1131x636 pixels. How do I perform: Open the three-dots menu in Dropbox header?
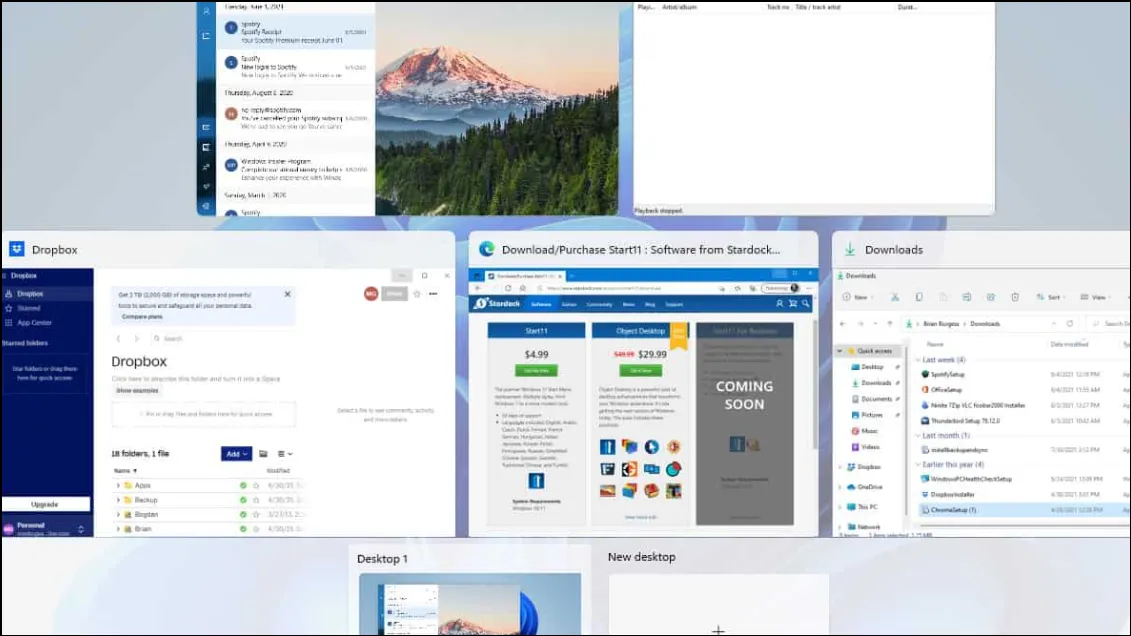click(433, 294)
